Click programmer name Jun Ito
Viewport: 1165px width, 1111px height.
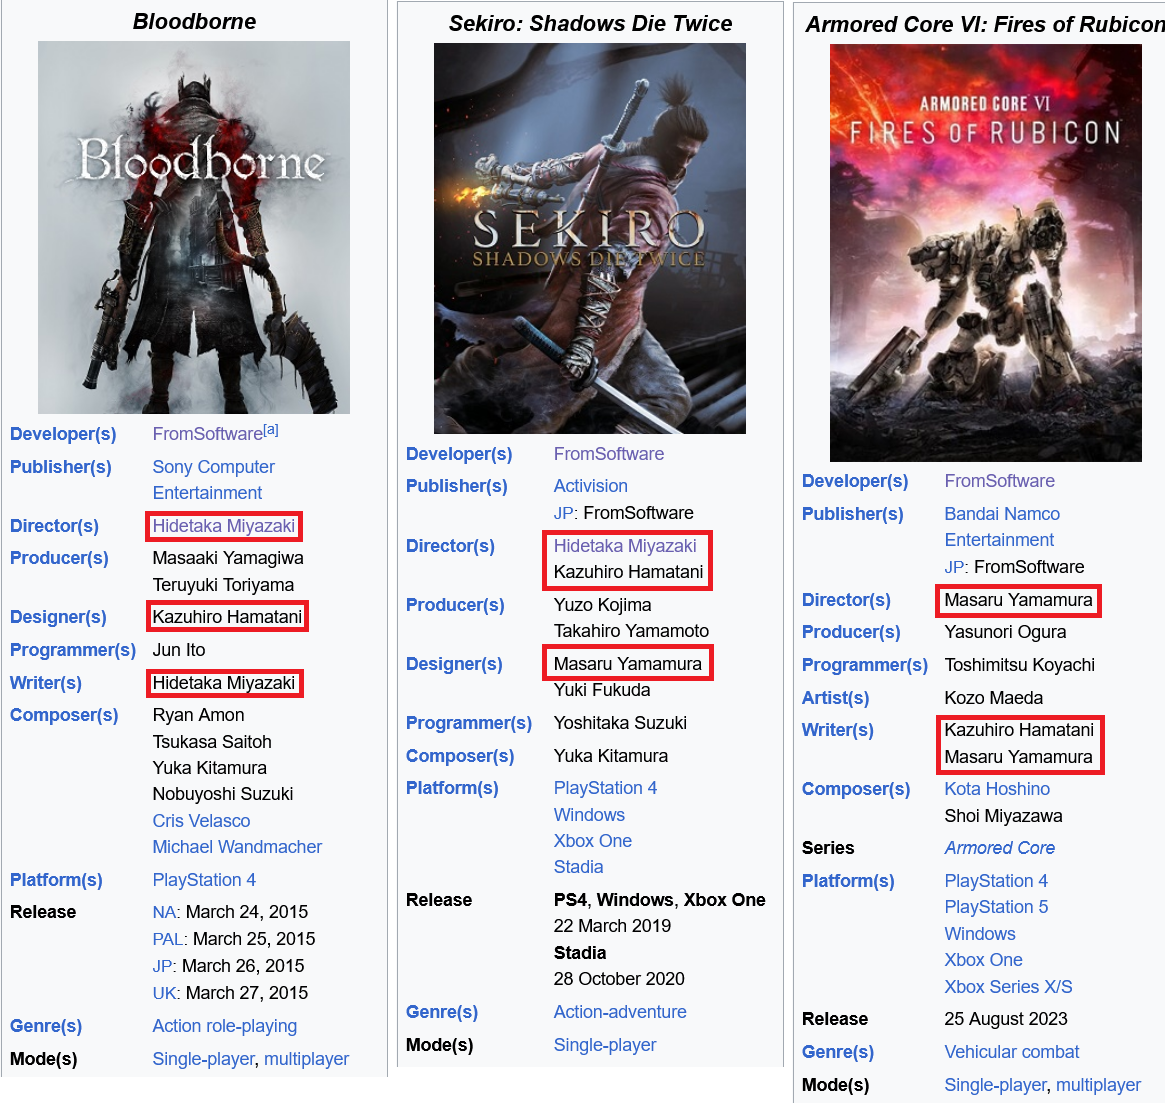[179, 650]
